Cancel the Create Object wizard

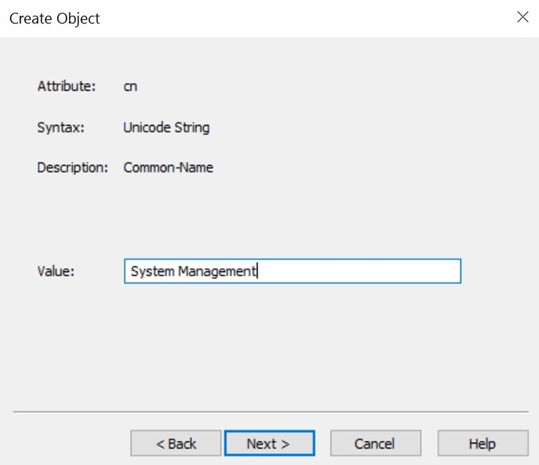click(x=375, y=443)
